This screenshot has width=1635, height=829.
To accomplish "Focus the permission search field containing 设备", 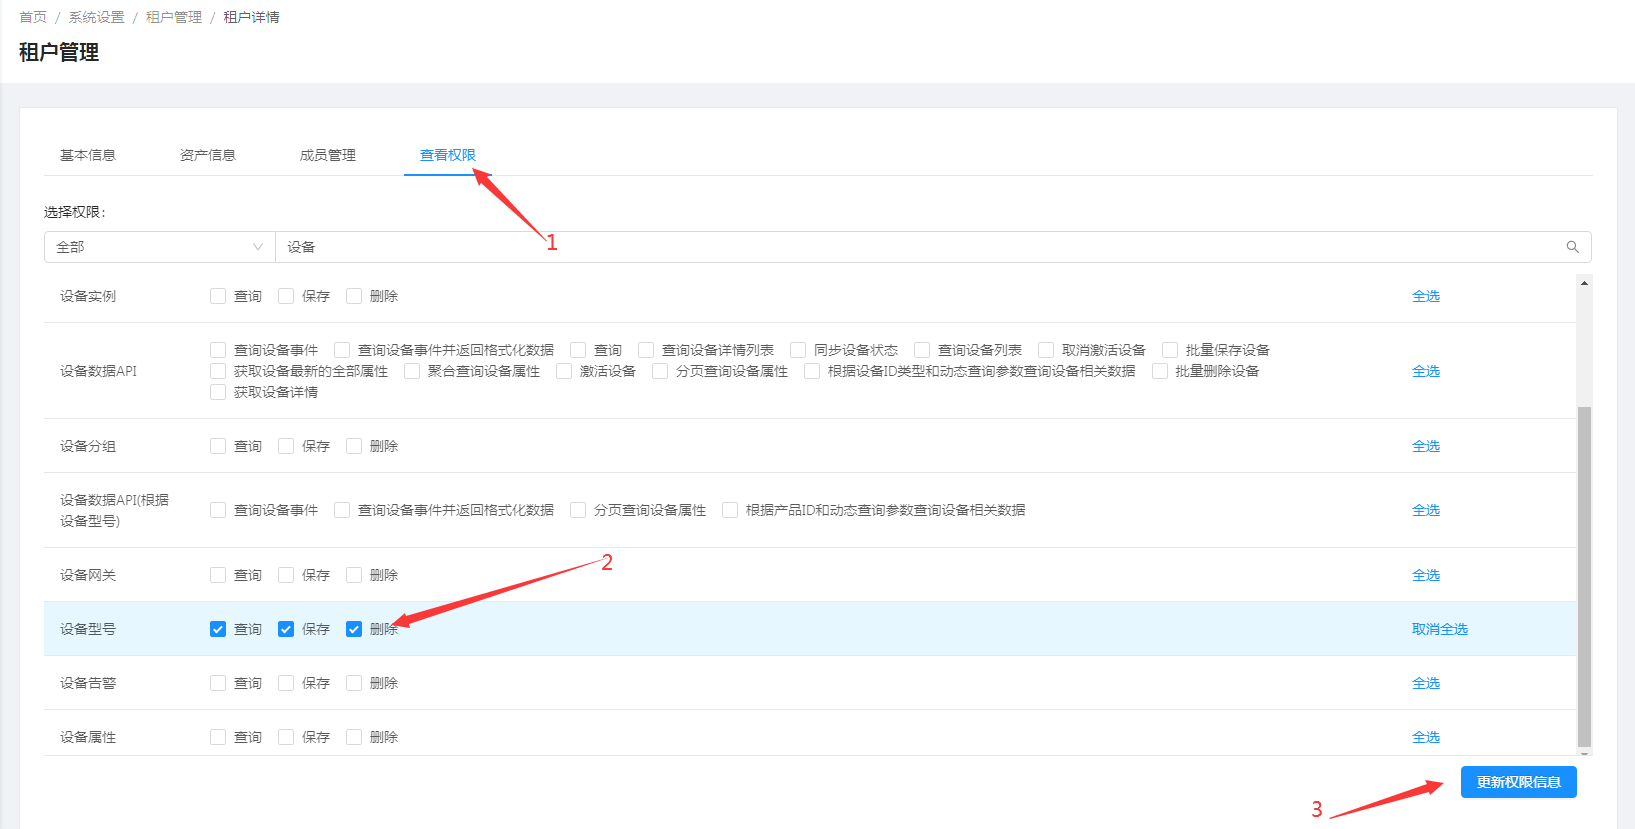I will coord(900,247).
